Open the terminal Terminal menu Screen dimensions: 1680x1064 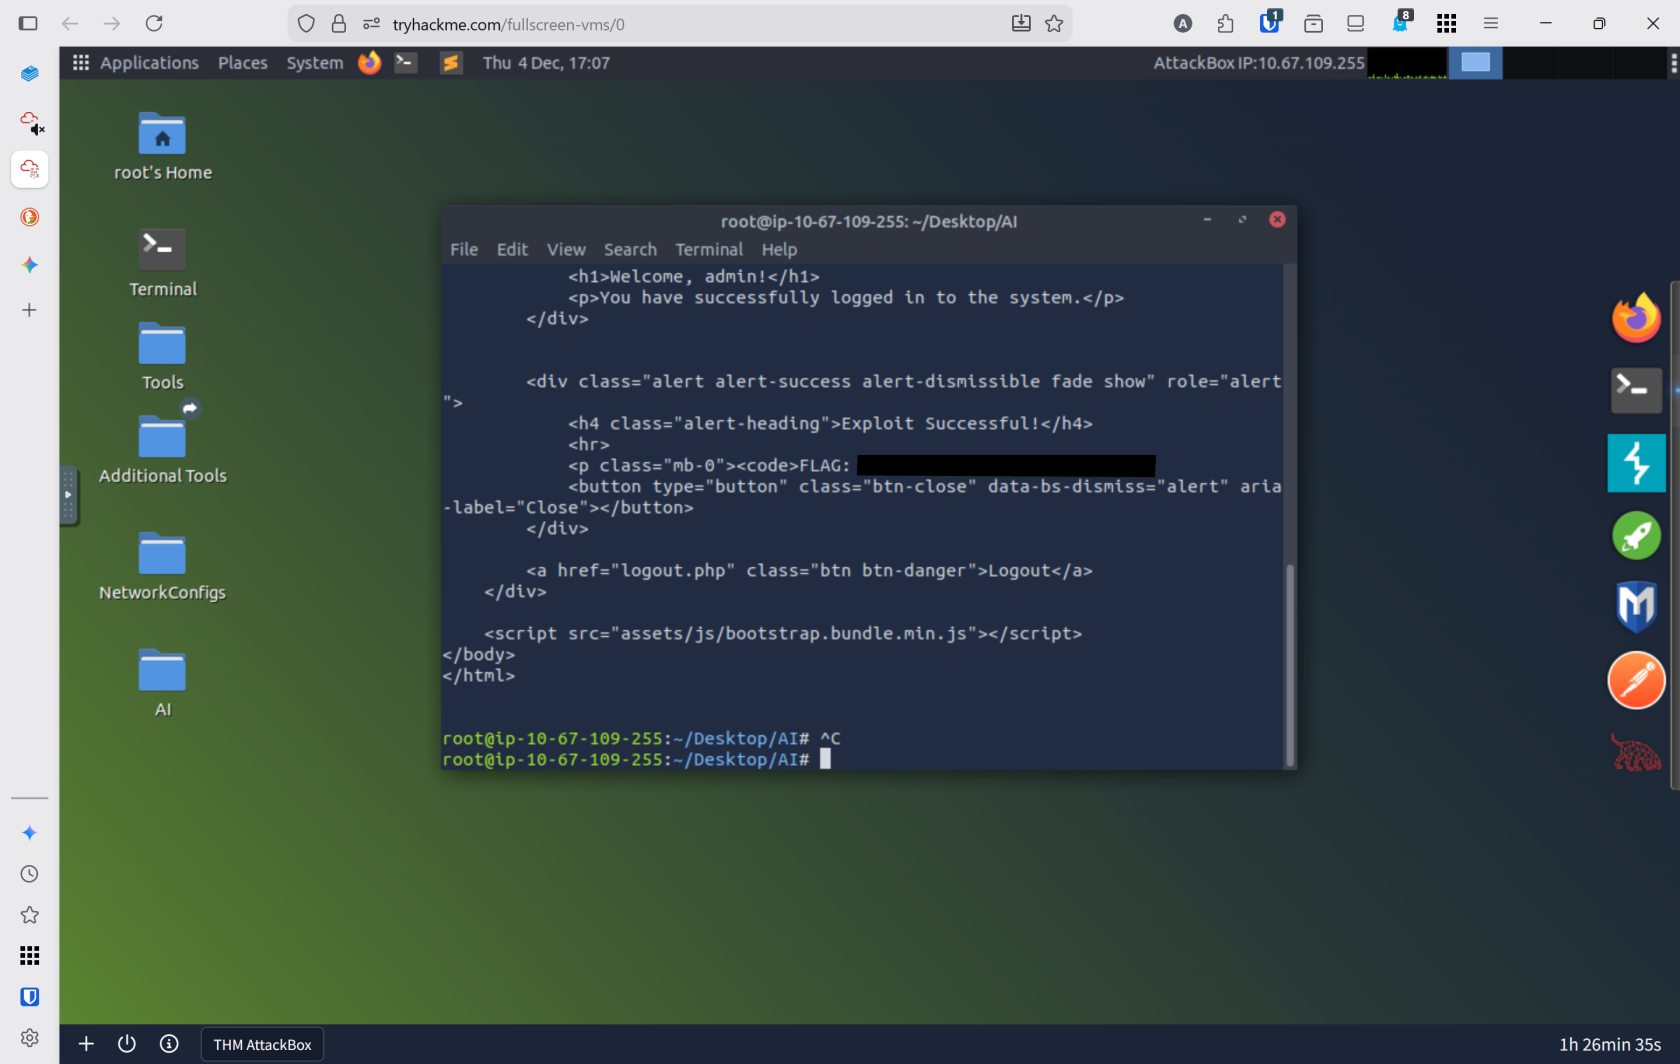[x=709, y=250]
